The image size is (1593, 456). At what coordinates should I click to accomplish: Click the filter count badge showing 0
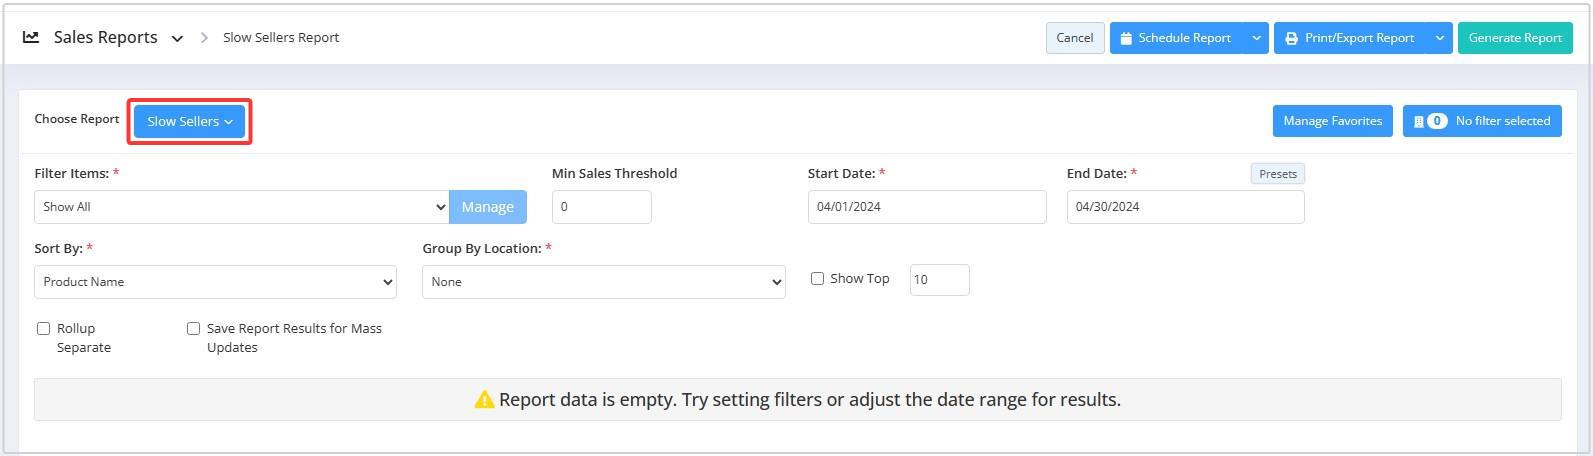point(1437,121)
